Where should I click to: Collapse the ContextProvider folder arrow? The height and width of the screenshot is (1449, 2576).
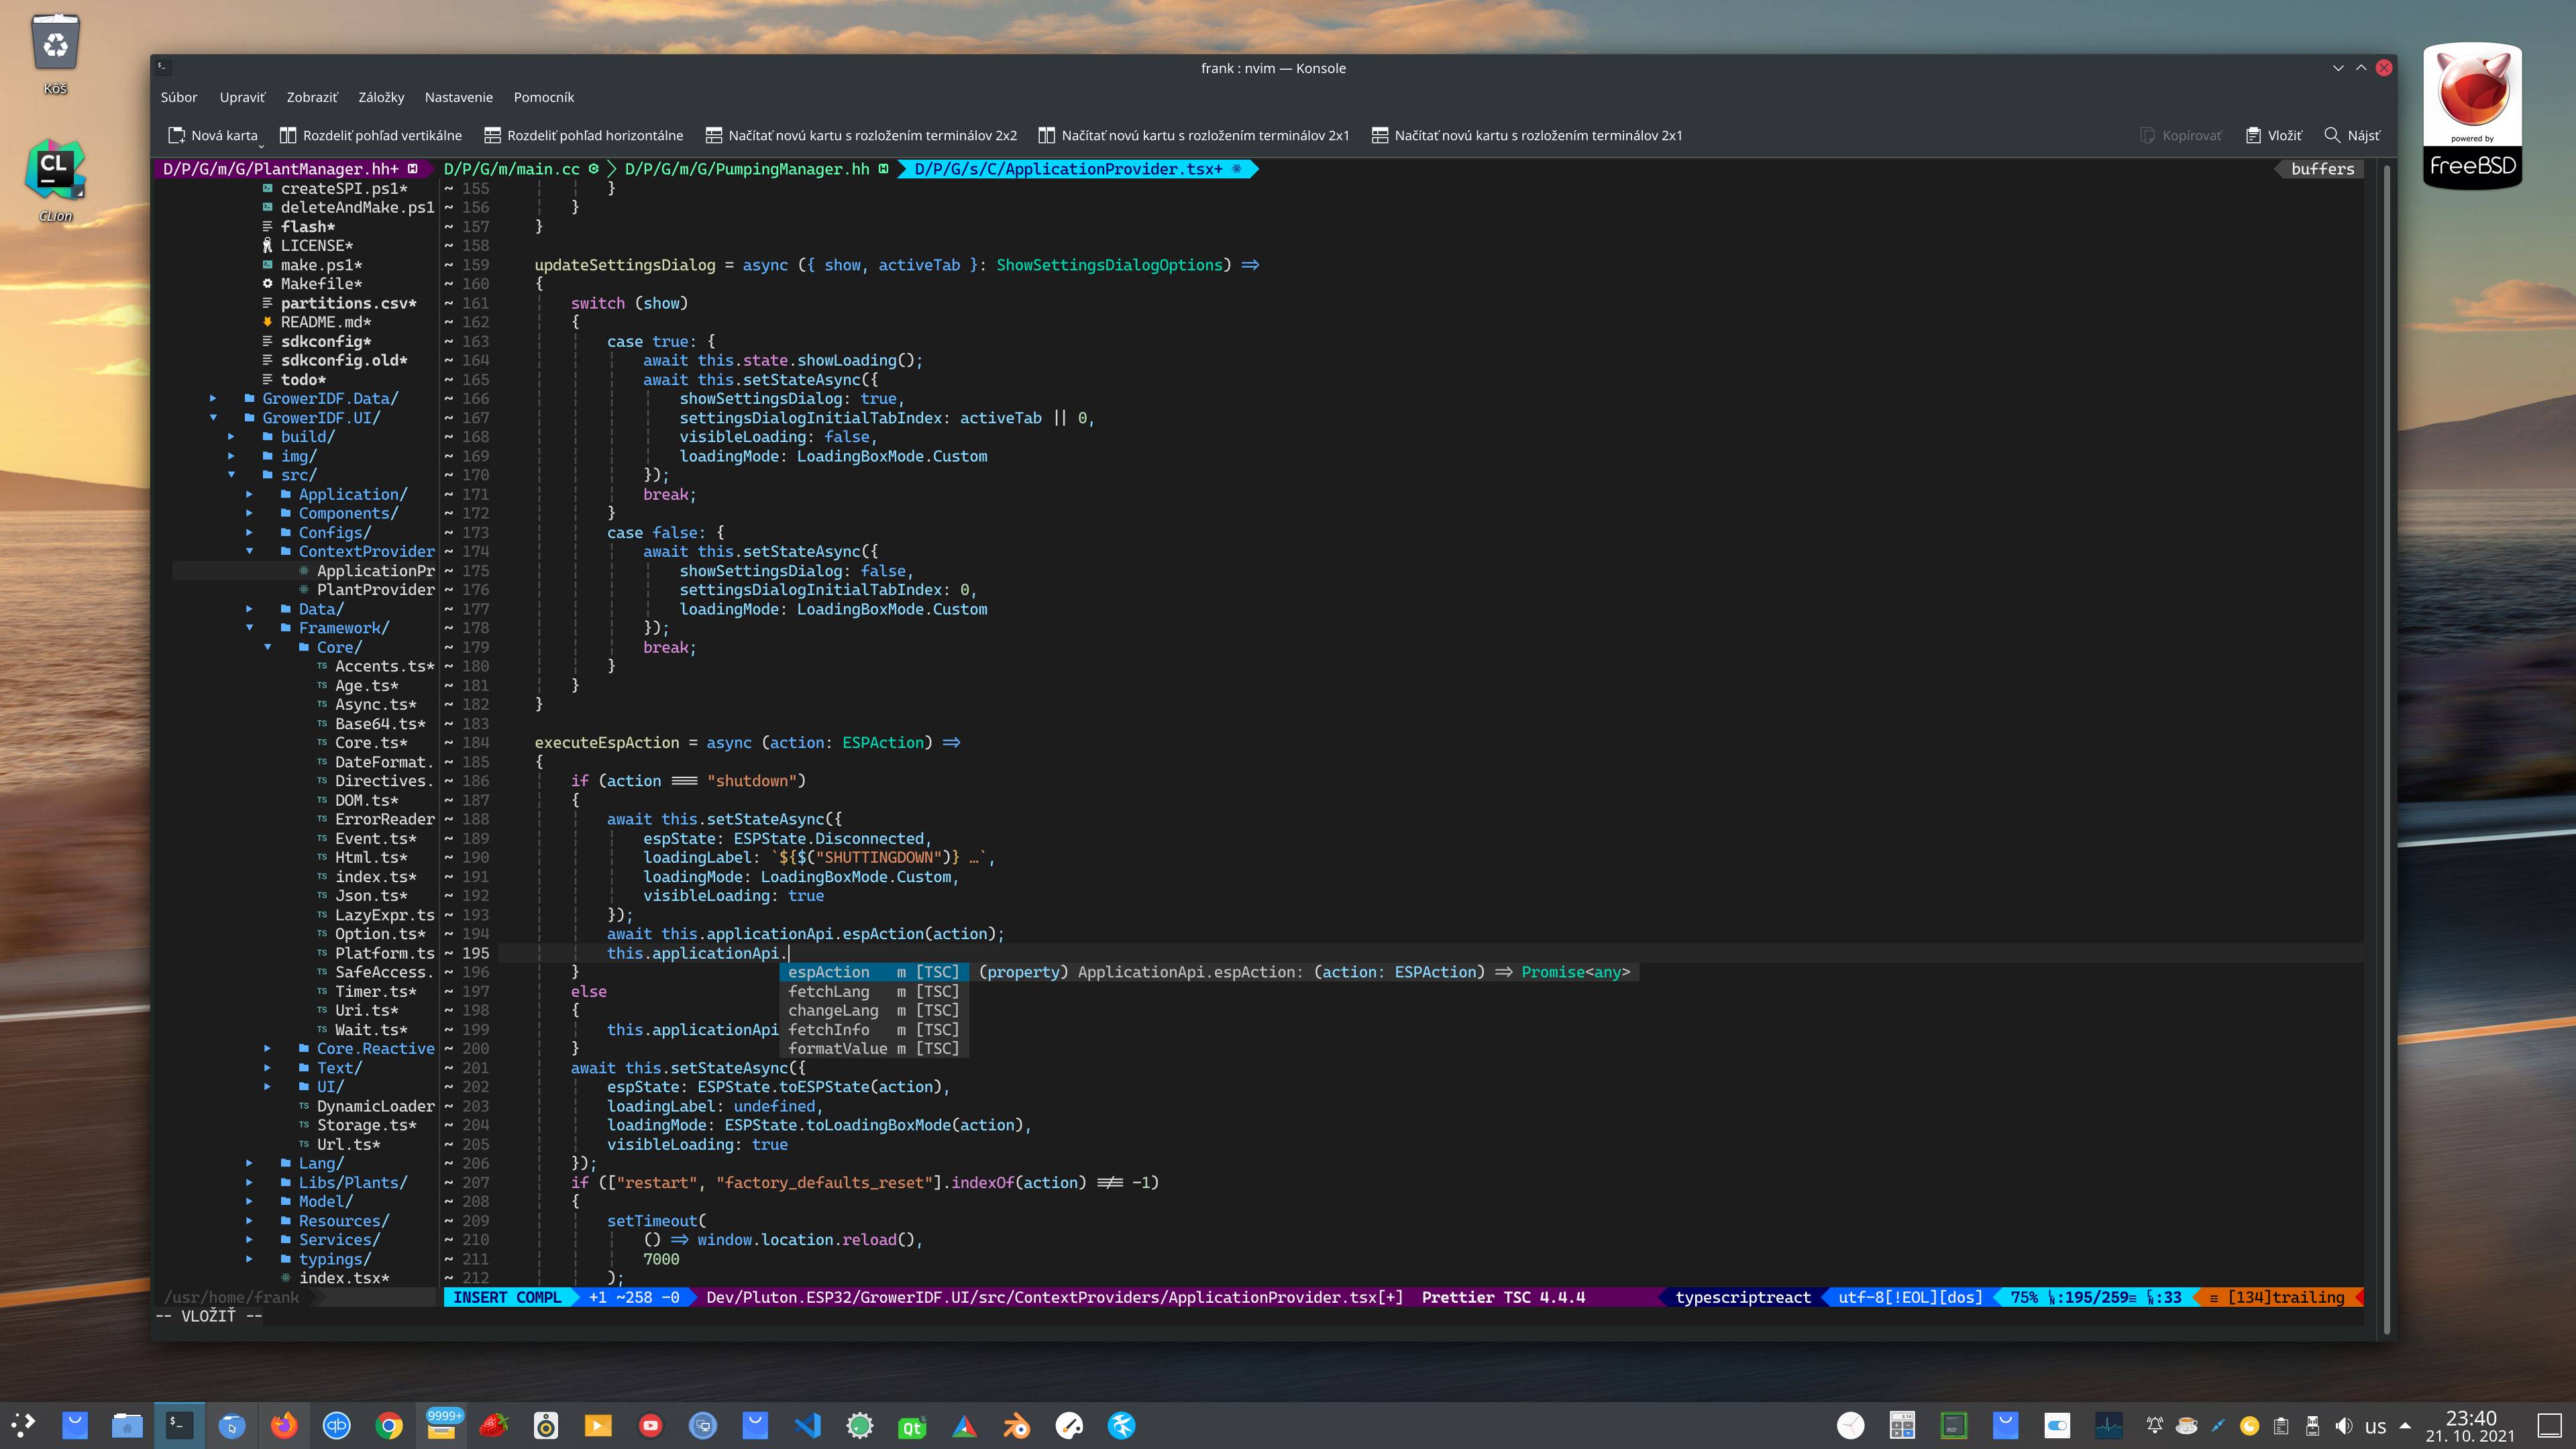pyautogui.click(x=249, y=551)
